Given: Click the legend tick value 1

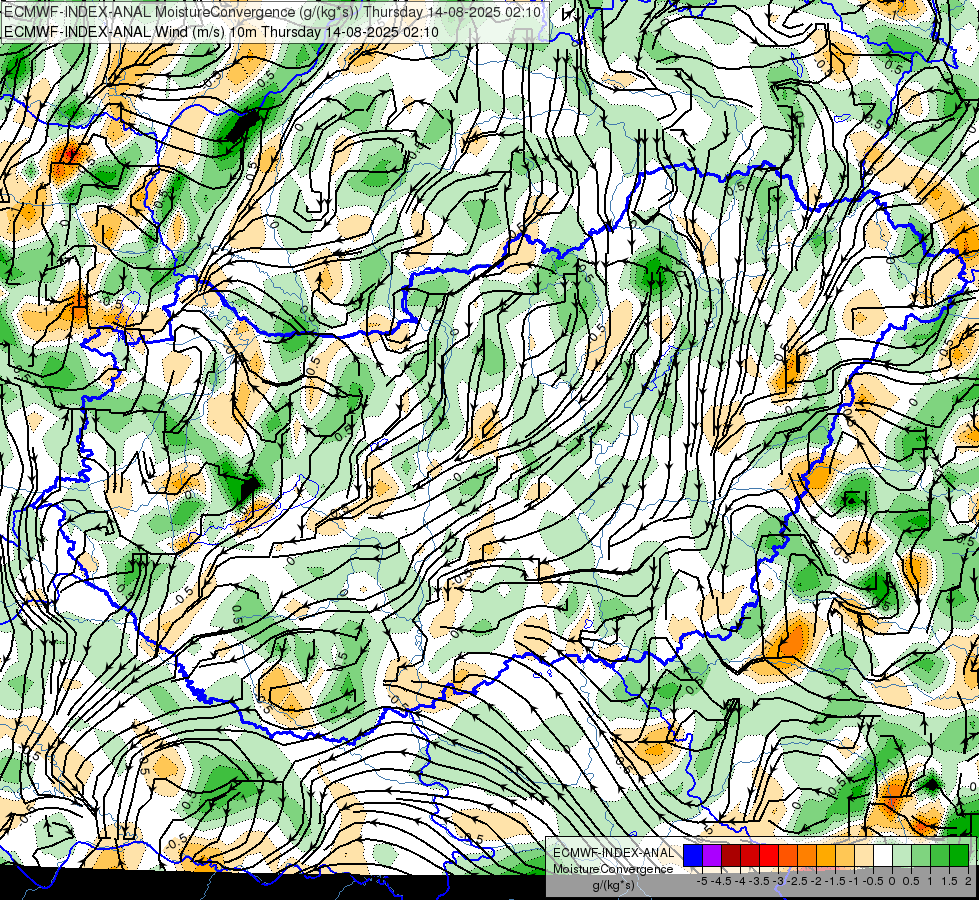Looking at the screenshot, I should [x=930, y=881].
